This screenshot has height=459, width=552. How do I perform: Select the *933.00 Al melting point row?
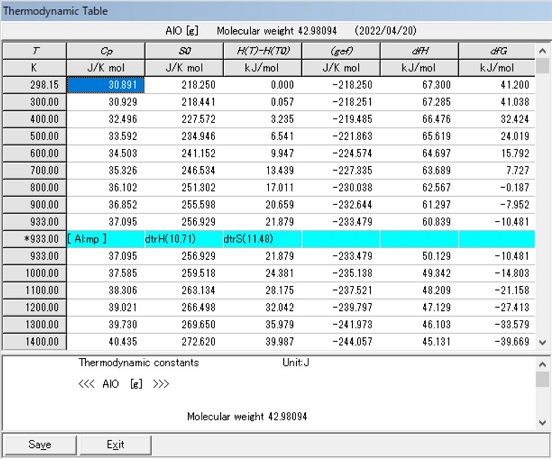269,239
